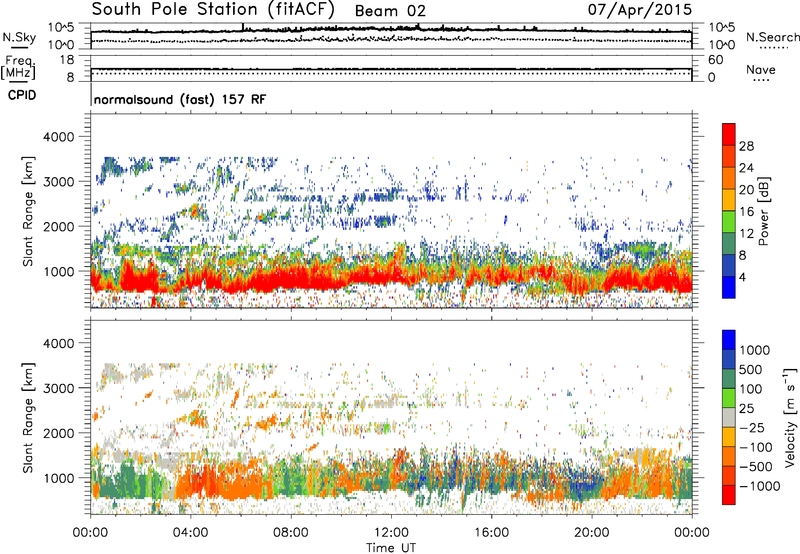Pick the gray velocity segment between 25 and -25
Viewport: 800px width, 554px height.
tap(729, 418)
